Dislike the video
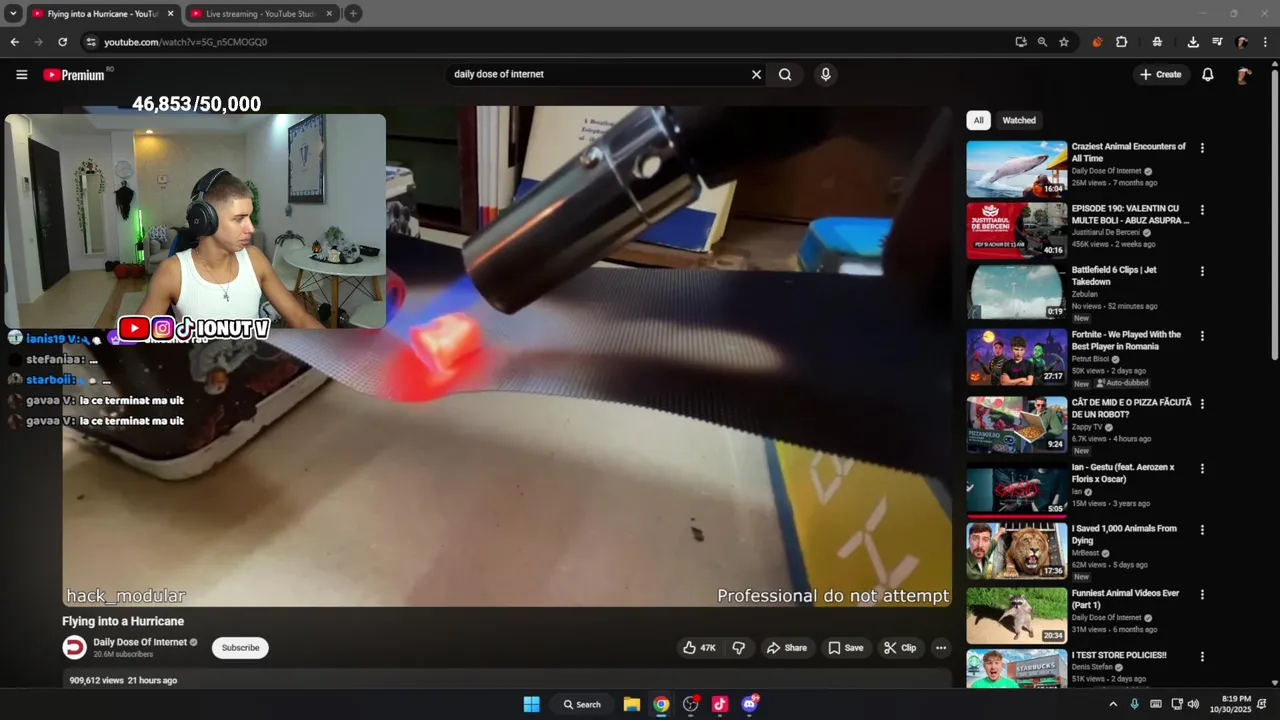 coord(738,648)
